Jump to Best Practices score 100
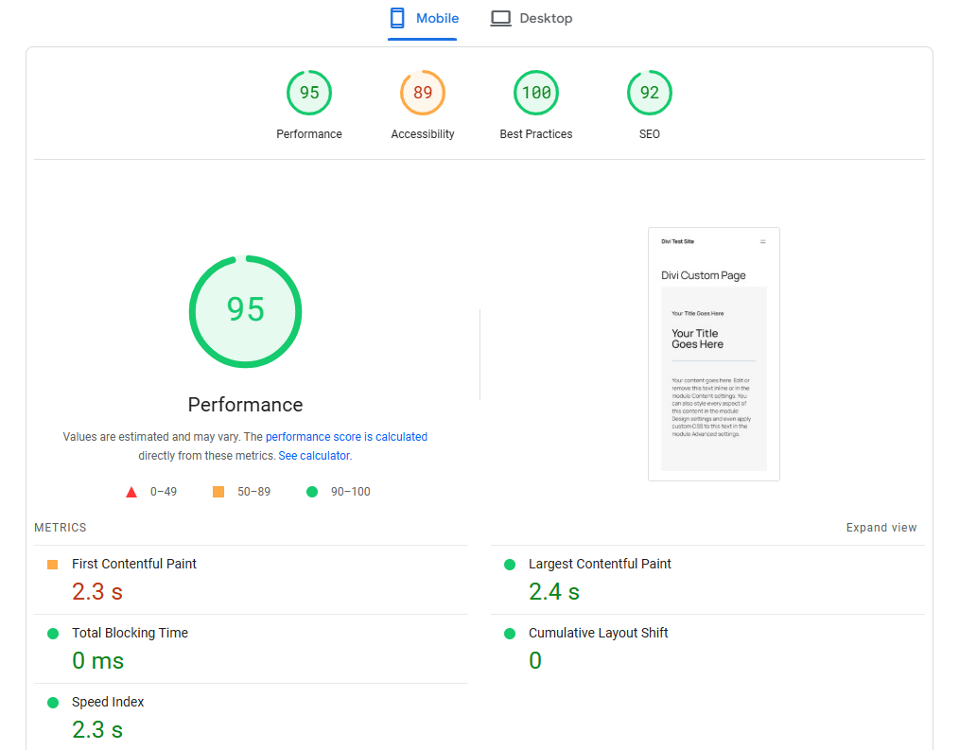 (536, 93)
